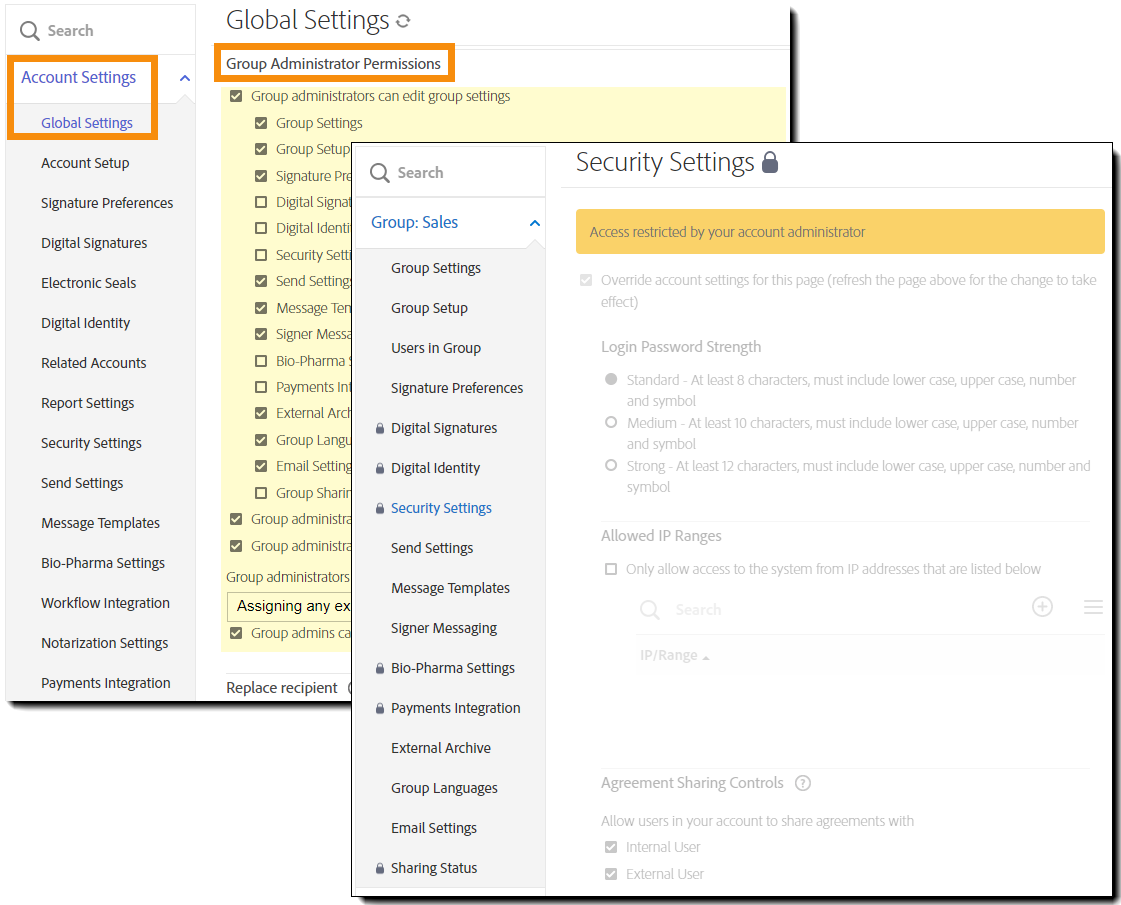Select the Strong password strength option
Viewport: 1121px width, 905px height.
point(610,467)
